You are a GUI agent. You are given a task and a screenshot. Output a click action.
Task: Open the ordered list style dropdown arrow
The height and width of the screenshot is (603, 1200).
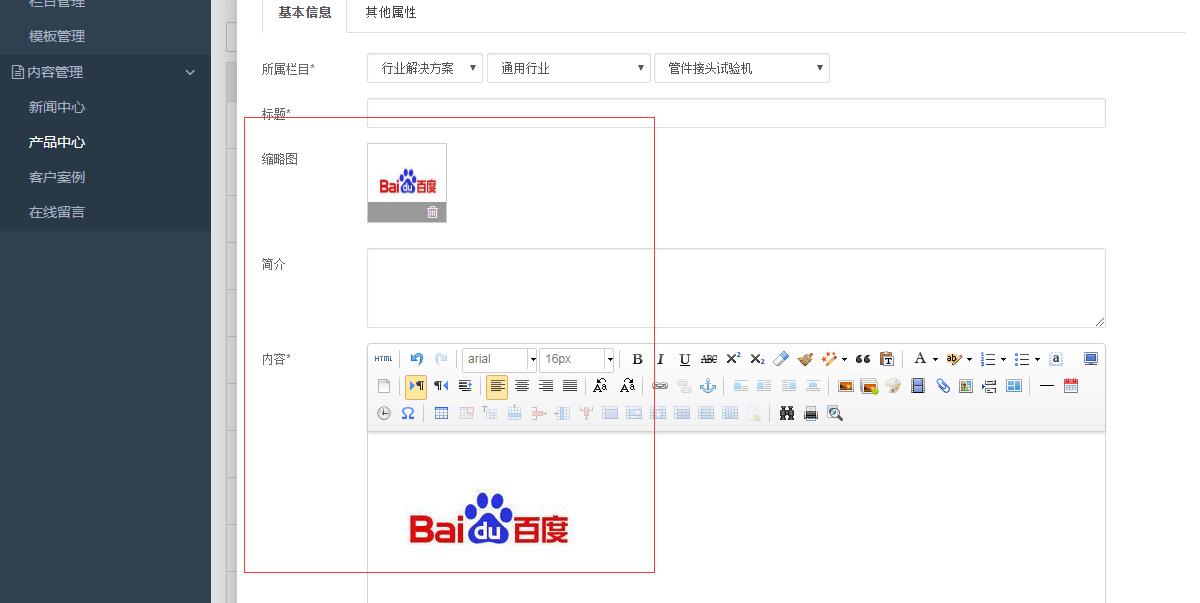point(1003,359)
